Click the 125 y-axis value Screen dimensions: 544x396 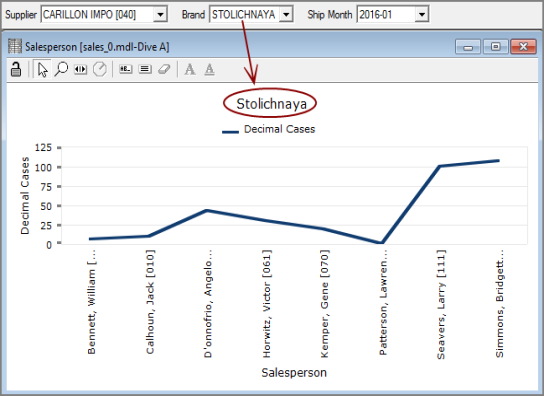coord(43,148)
